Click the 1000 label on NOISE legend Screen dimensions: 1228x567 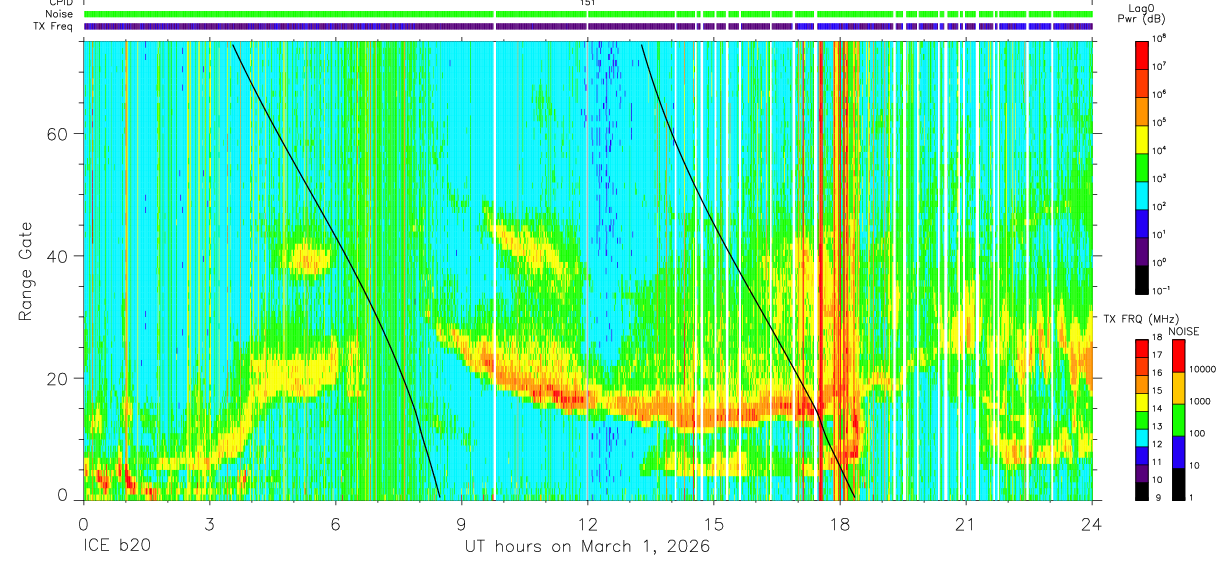click(x=1200, y=403)
